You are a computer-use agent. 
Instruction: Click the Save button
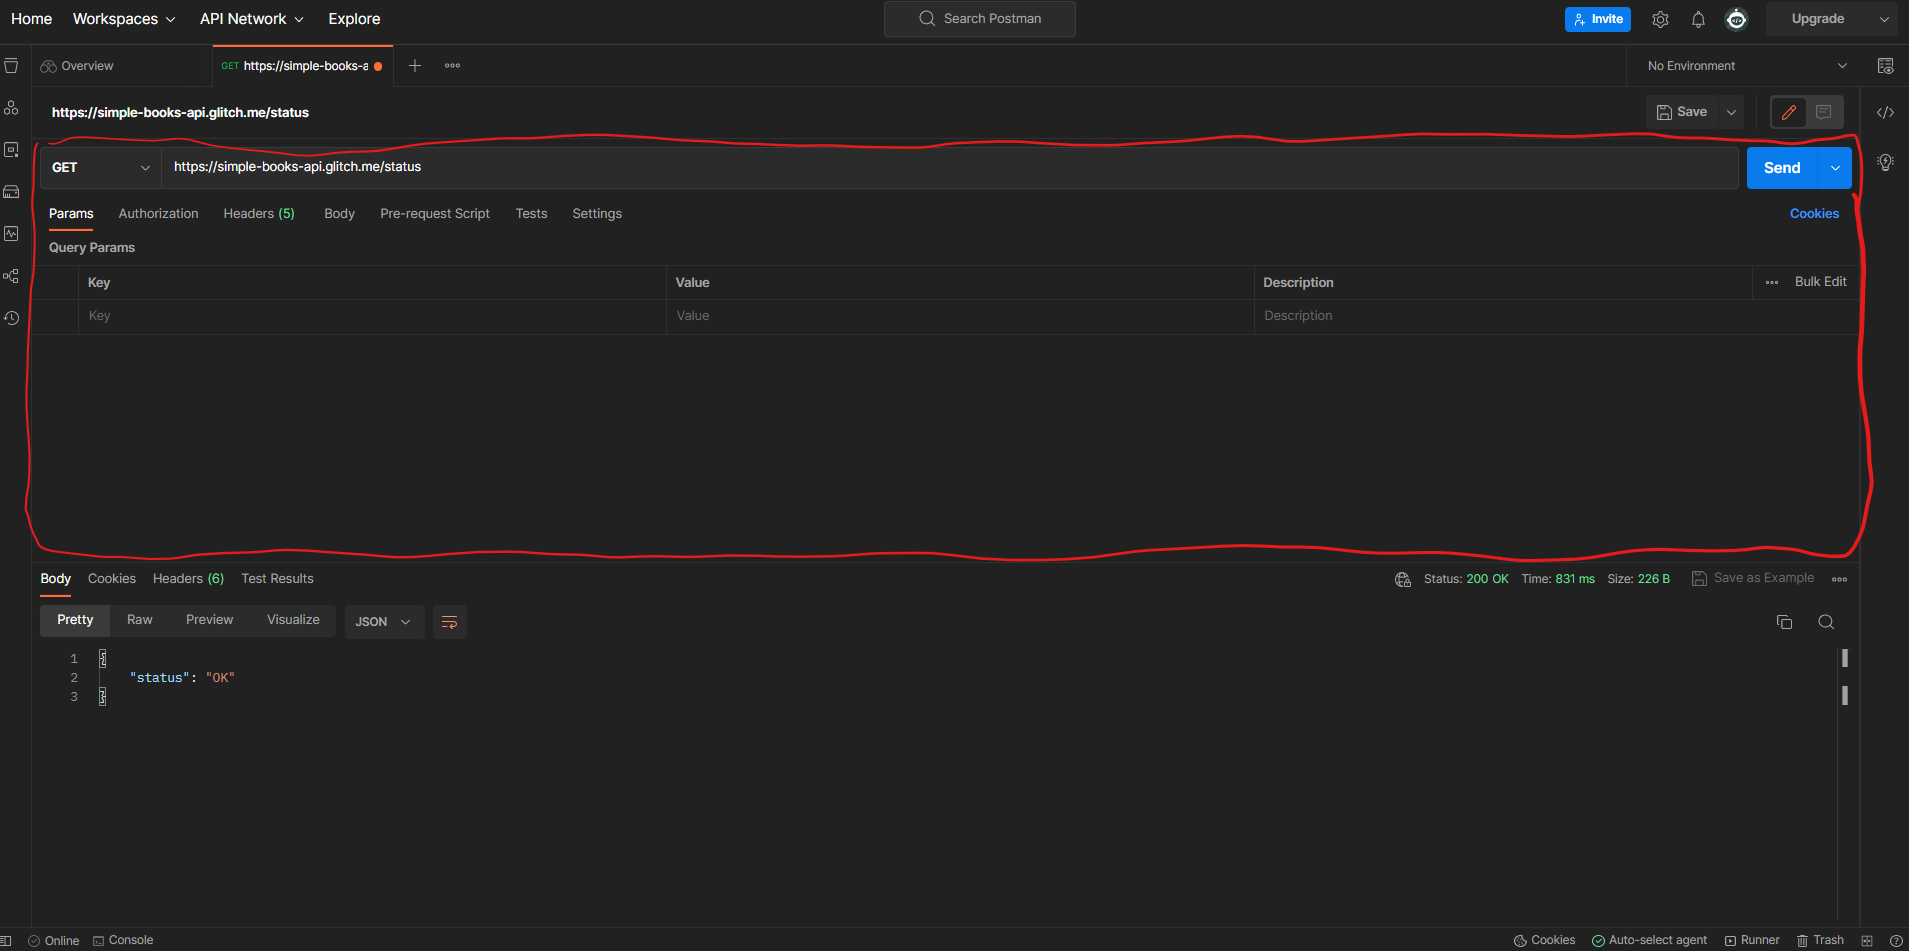click(1682, 112)
